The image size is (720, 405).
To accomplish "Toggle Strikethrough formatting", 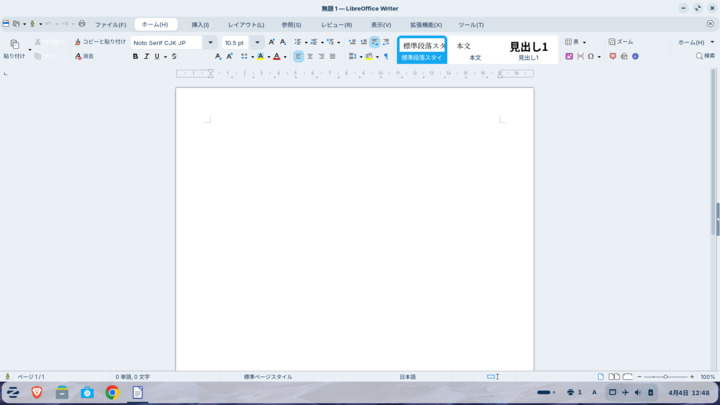I will tap(174, 56).
